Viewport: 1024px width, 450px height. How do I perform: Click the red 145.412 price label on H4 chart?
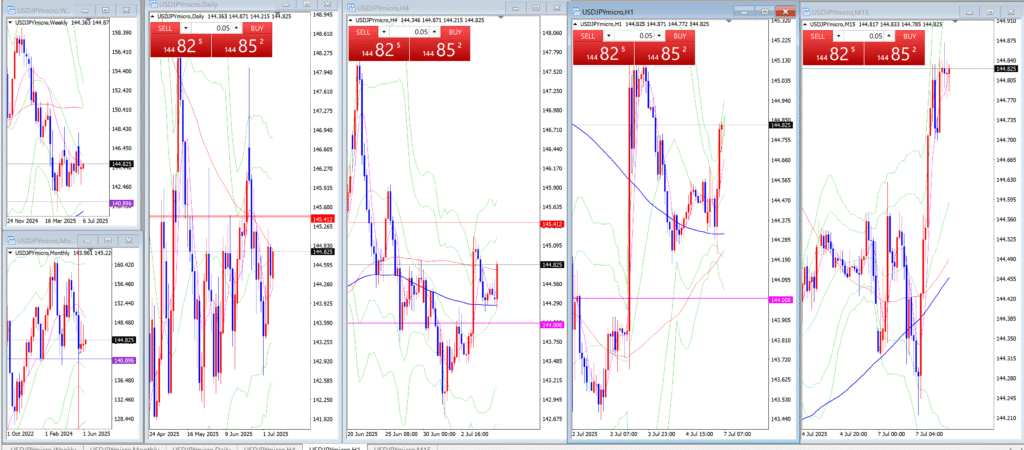point(552,224)
